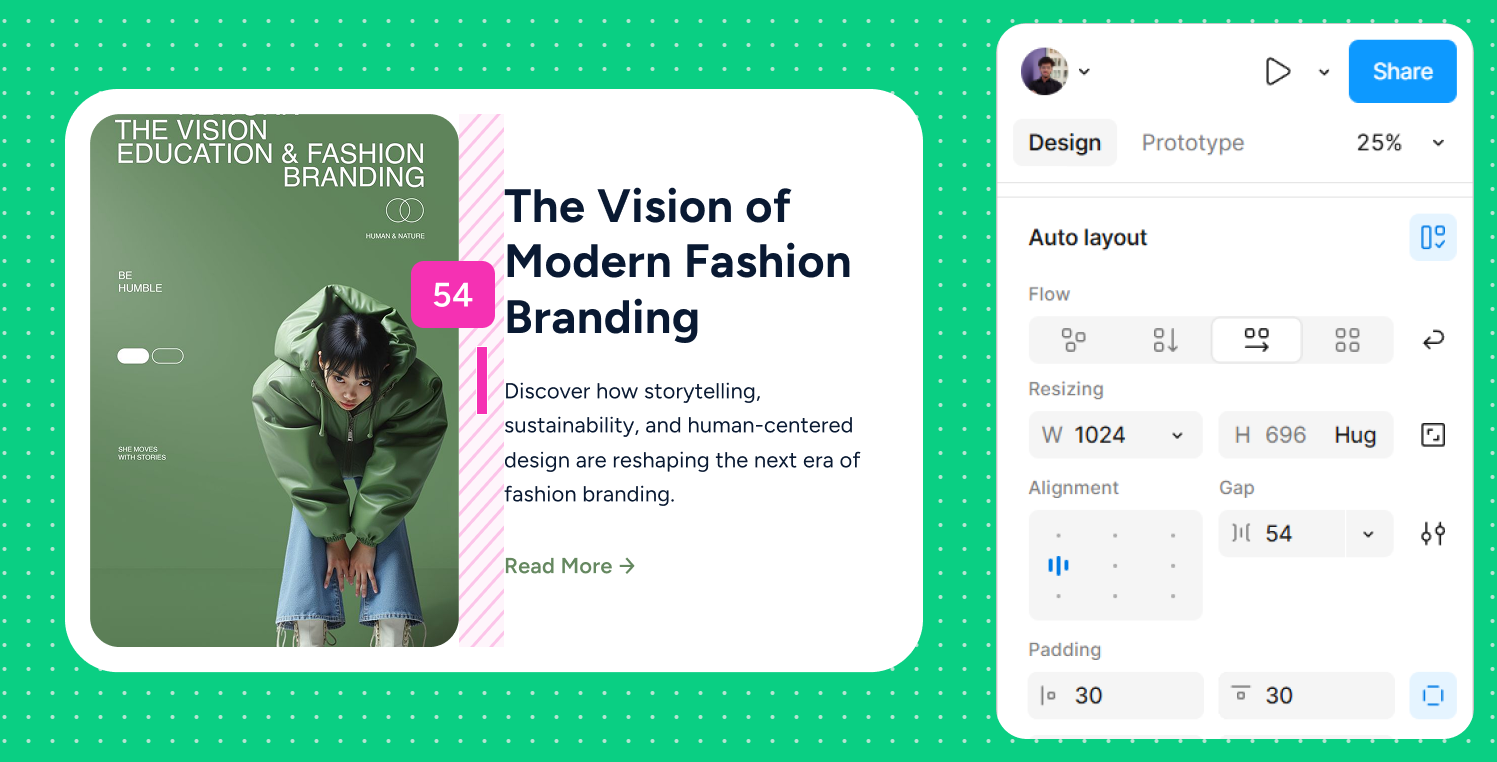
Task: Click the auto layout toggle icon in header
Action: [x=1432, y=238]
